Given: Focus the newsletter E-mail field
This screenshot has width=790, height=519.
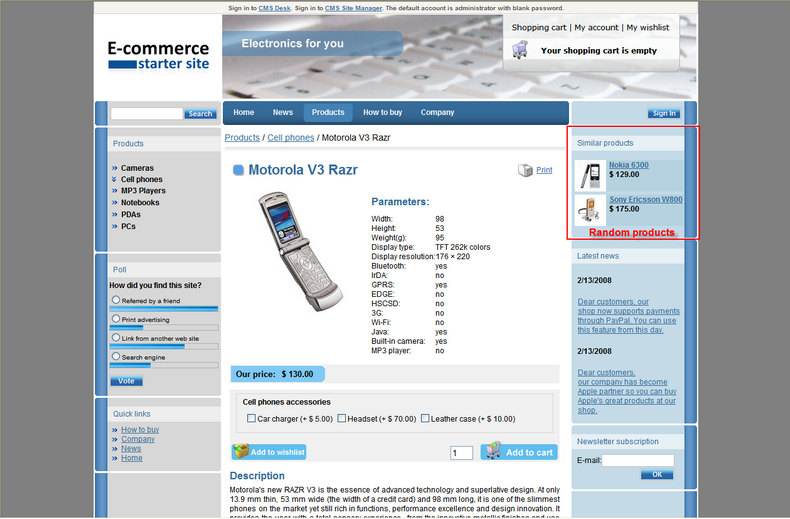Looking at the screenshot, I should pos(638,461).
